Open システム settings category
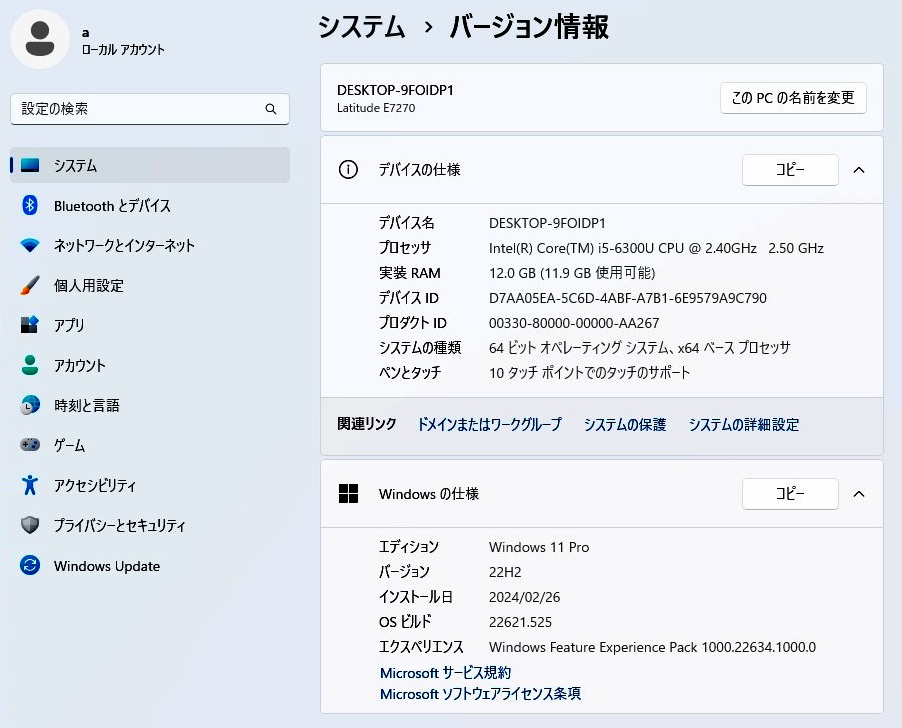The image size is (902, 728). (x=150, y=165)
